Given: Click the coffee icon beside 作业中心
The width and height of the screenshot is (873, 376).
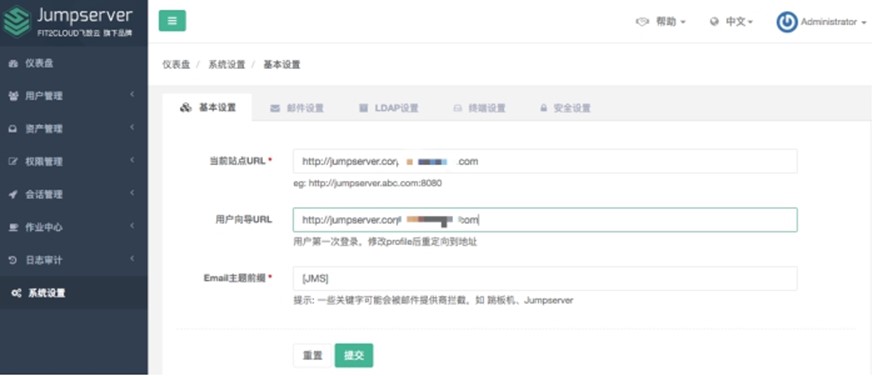Looking at the screenshot, I should (x=14, y=227).
